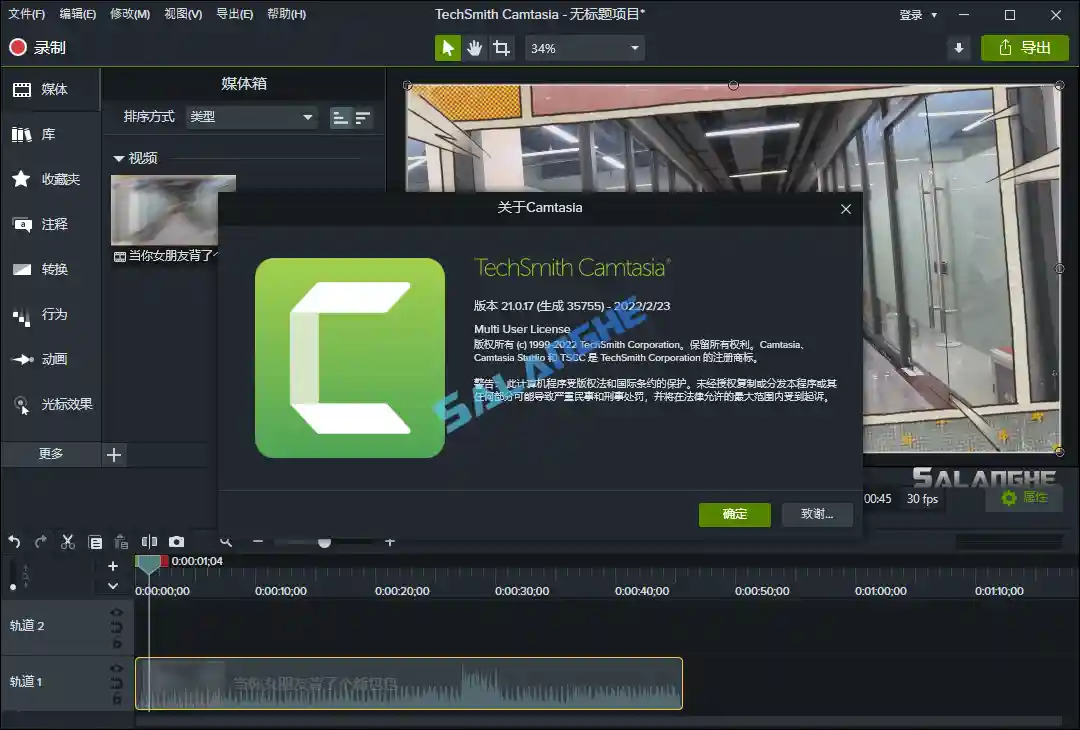Open the 动画 (Animations) panel

[51, 361]
